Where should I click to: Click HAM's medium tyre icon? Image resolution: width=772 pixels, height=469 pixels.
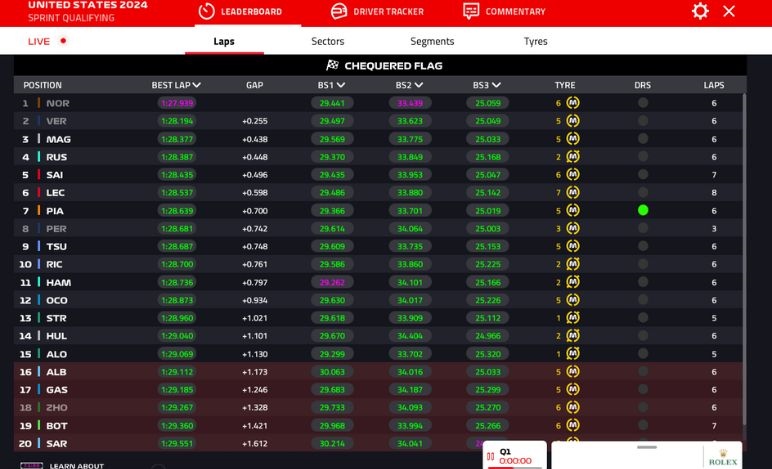(573, 283)
